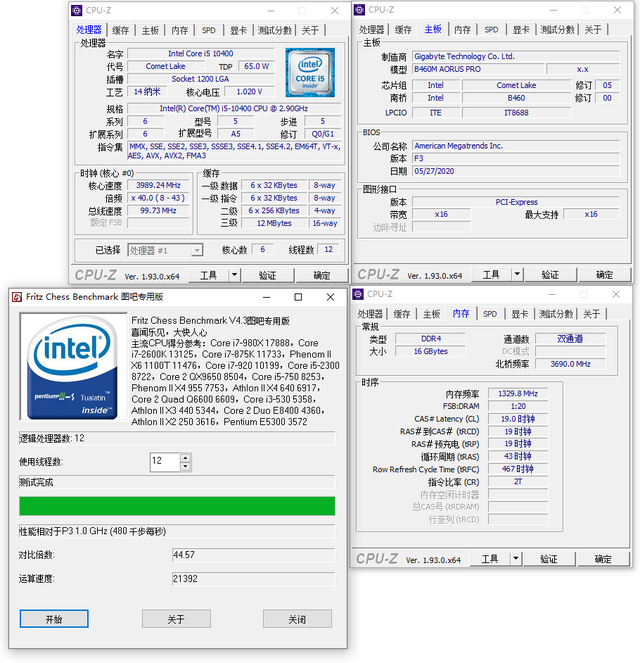
Task: Switch to 缓存 tab in processor window
Action: point(120,30)
